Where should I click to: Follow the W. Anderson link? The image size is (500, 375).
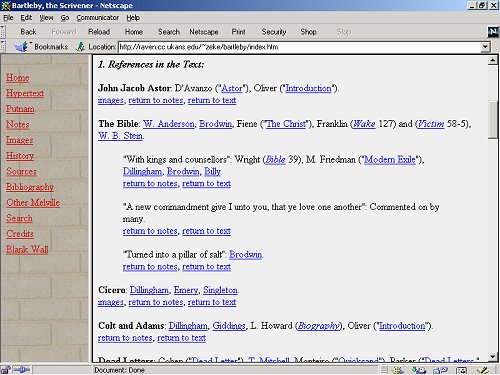click(x=169, y=124)
